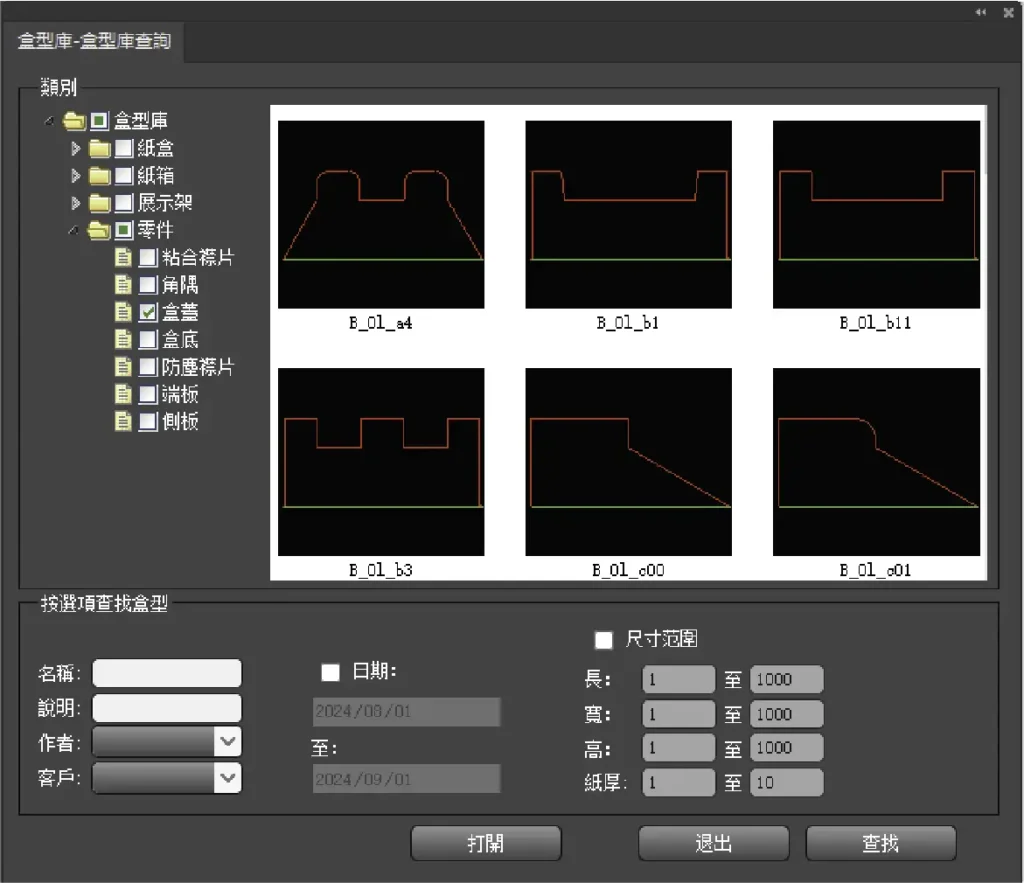Check the 盒底 checkbox

(x=148, y=340)
